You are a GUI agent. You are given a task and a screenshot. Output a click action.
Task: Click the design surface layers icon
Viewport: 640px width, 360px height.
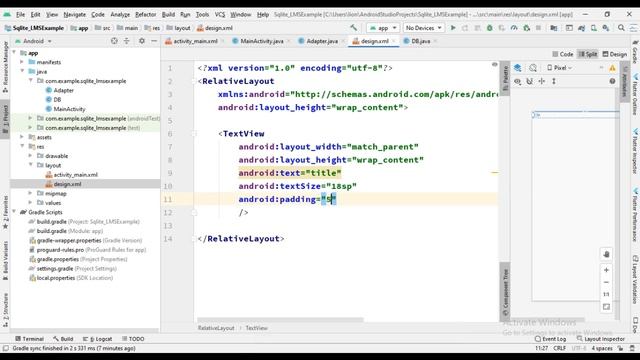click(x=518, y=68)
